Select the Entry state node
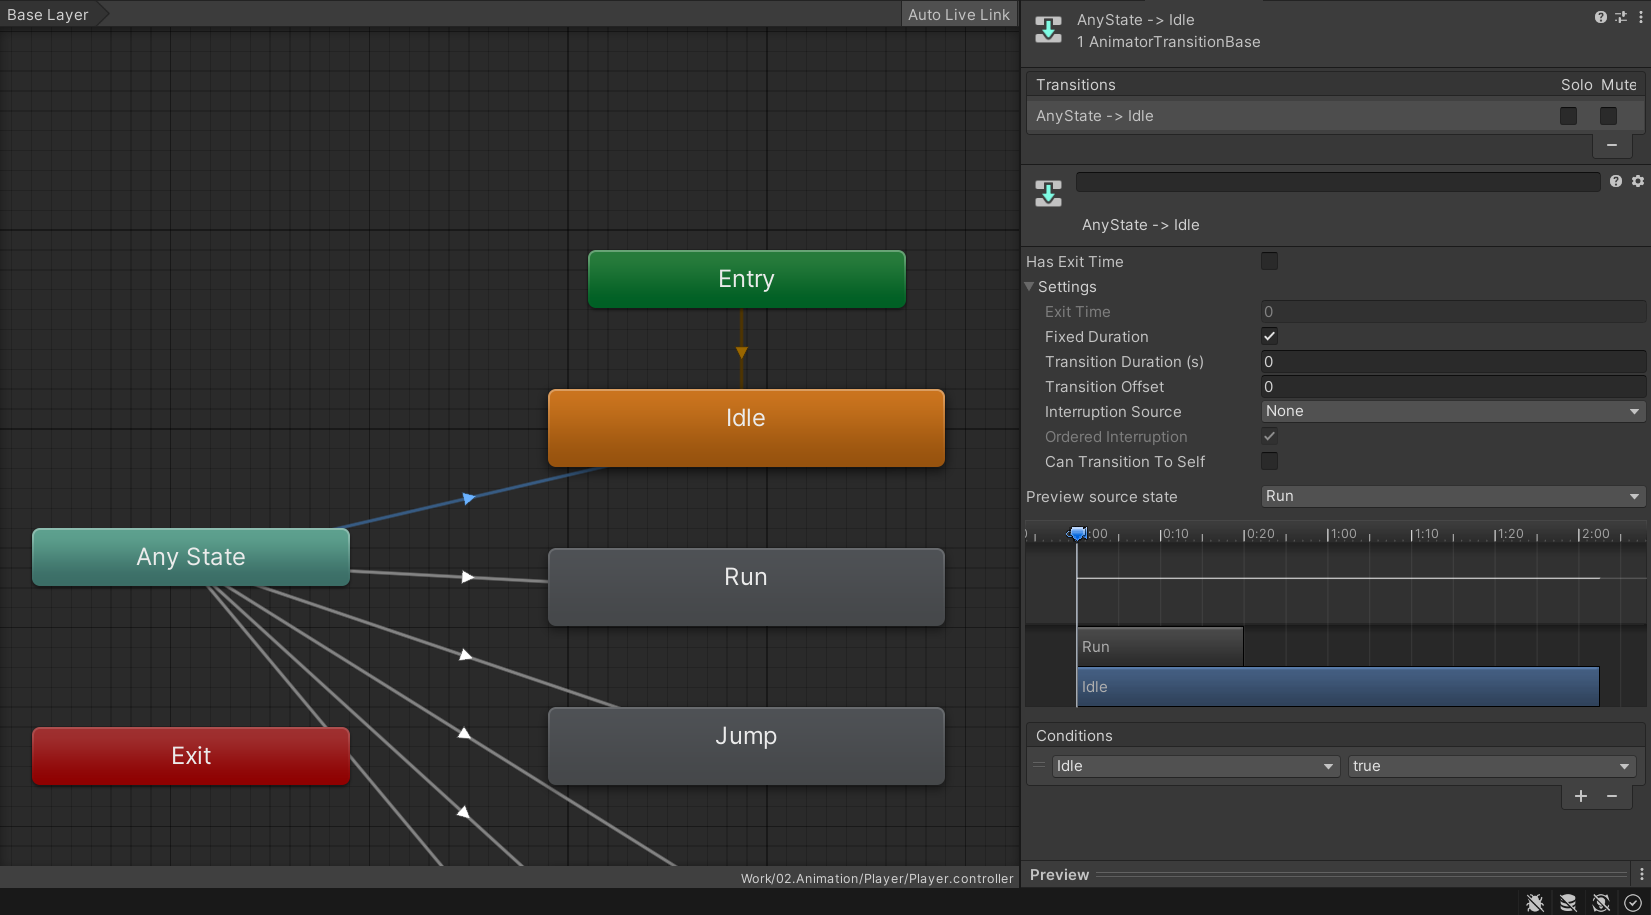The height and width of the screenshot is (915, 1651). point(747,279)
